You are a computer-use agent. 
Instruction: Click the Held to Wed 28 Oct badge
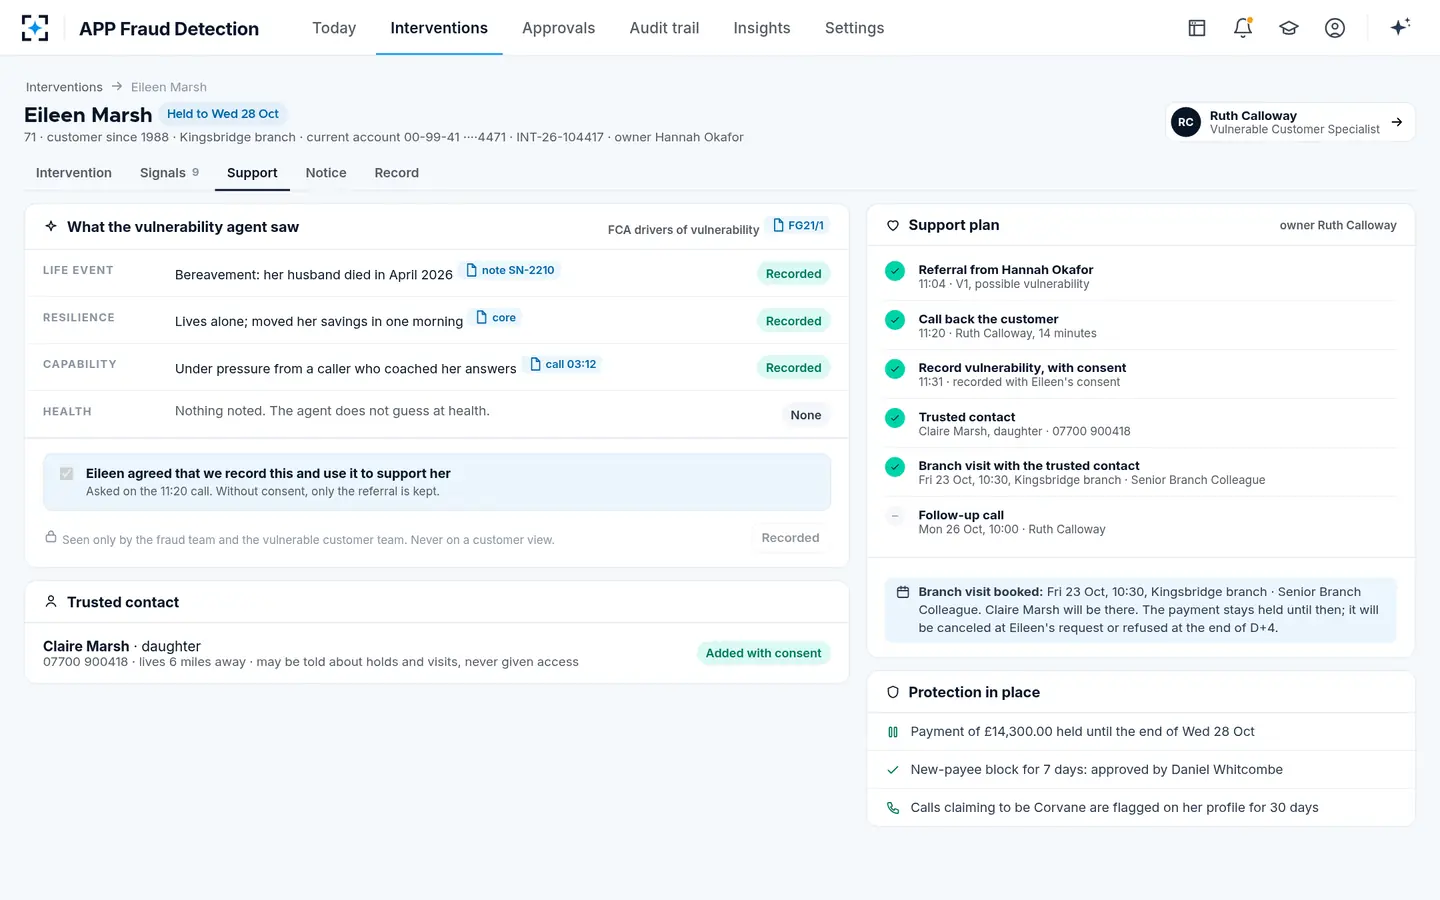(223, 114)
